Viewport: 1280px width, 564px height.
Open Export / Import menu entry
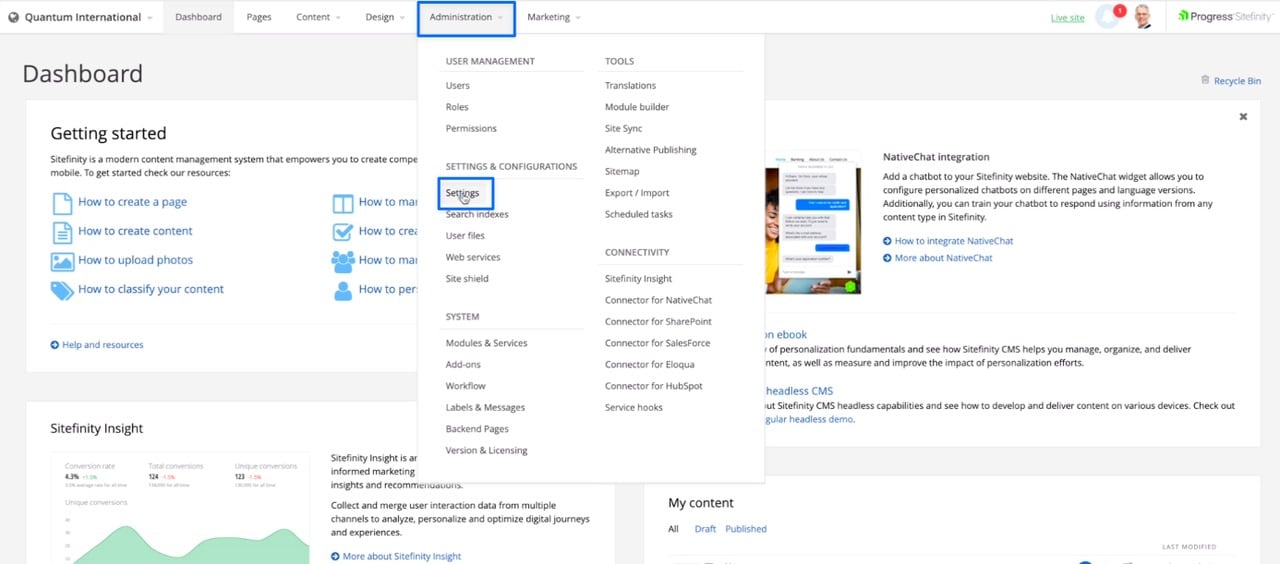click(637, 193)
